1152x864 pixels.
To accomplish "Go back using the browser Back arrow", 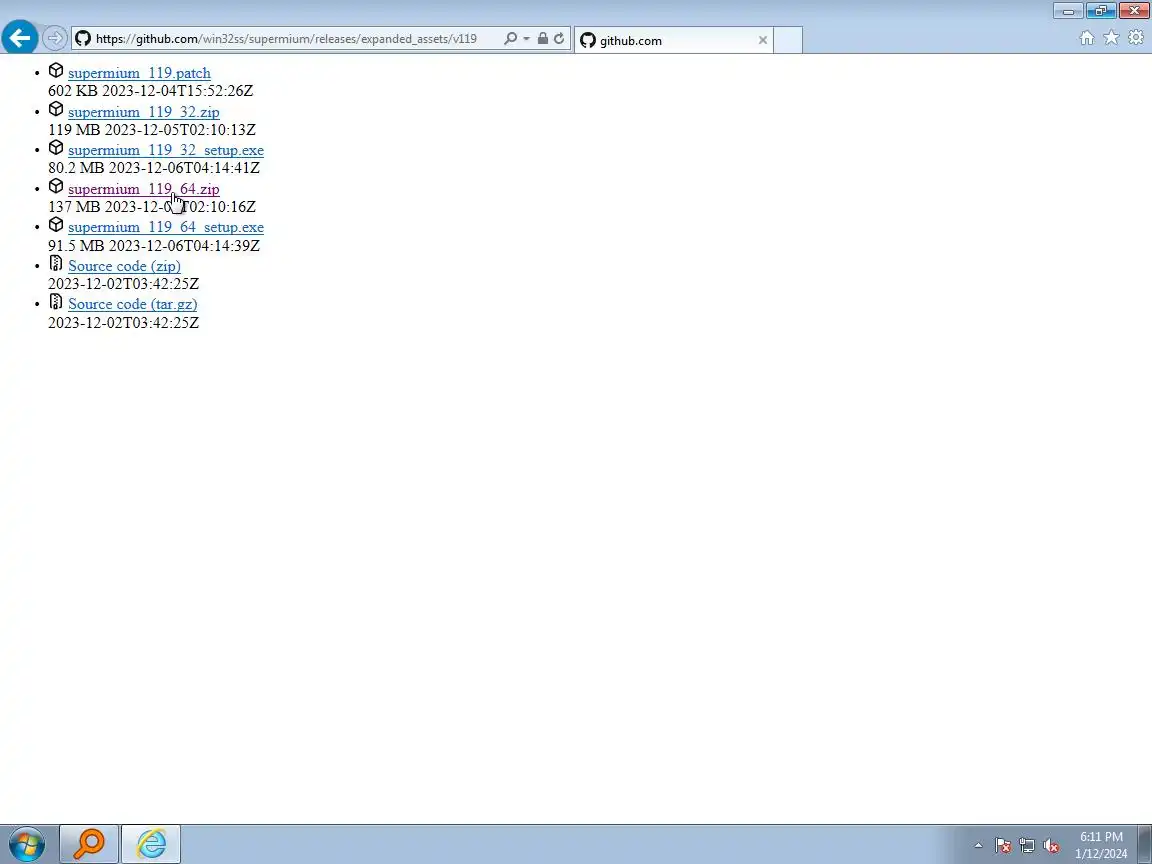I will point(20,37).
